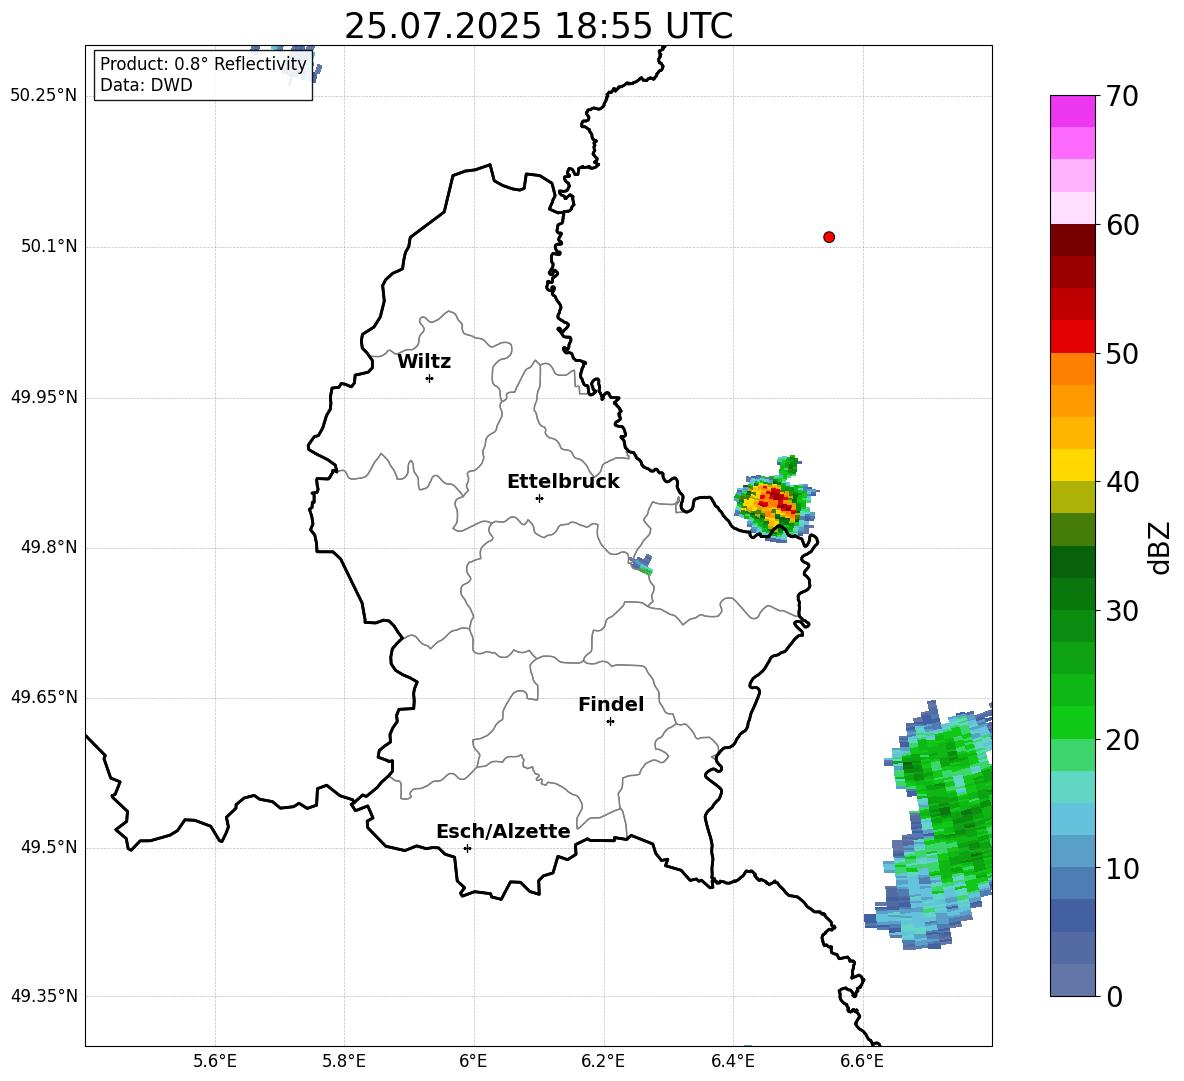
Task: Click the 49.8°N latitude label
Action: [49, 547]
